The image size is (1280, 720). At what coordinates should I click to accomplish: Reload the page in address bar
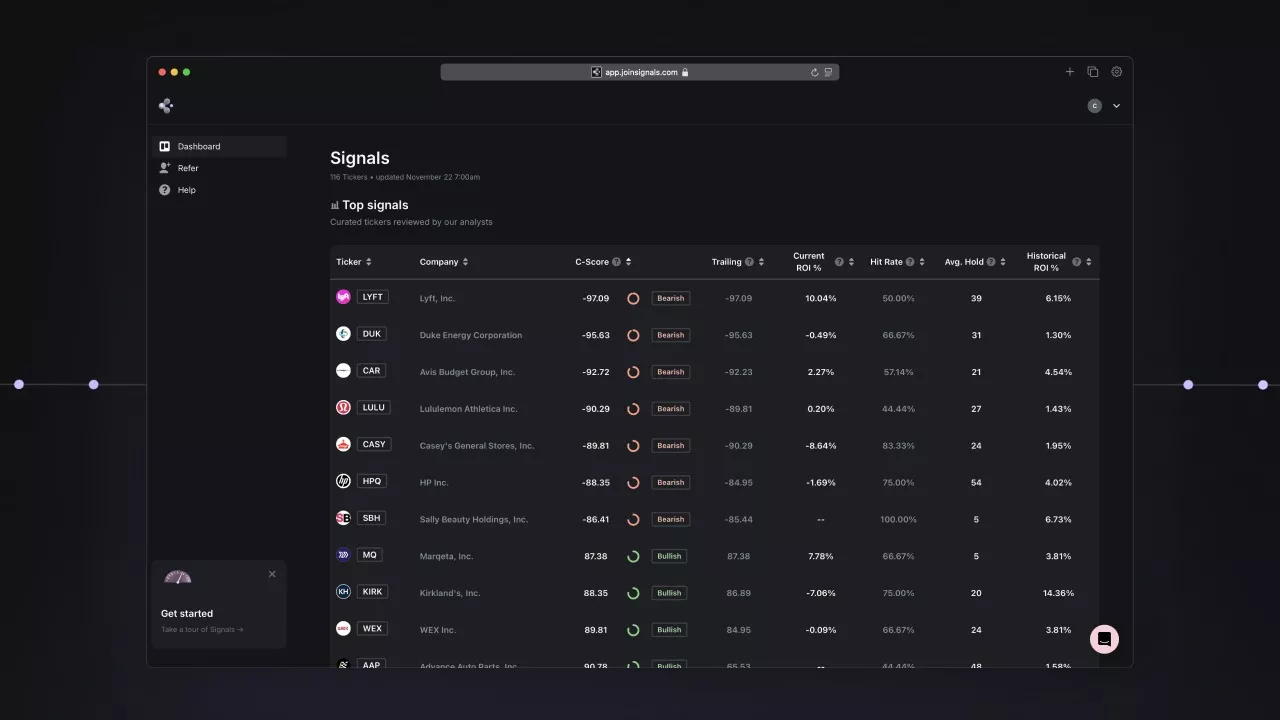coord(814,72)
